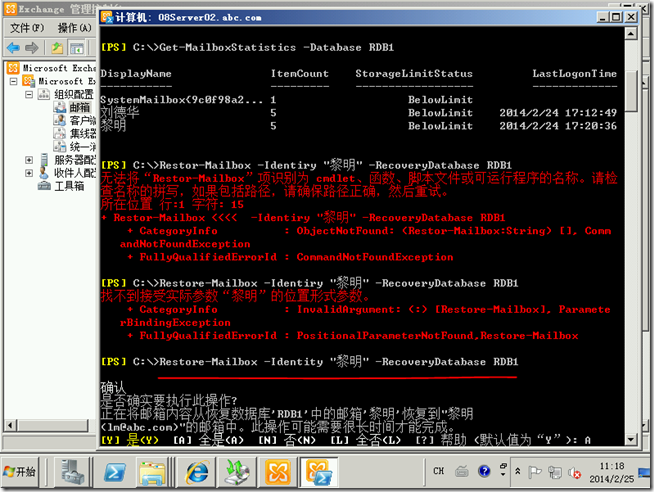The image size is (654, 492).
Task: Launch Internet Explorer from the taskbar
Action: [196, 472]
